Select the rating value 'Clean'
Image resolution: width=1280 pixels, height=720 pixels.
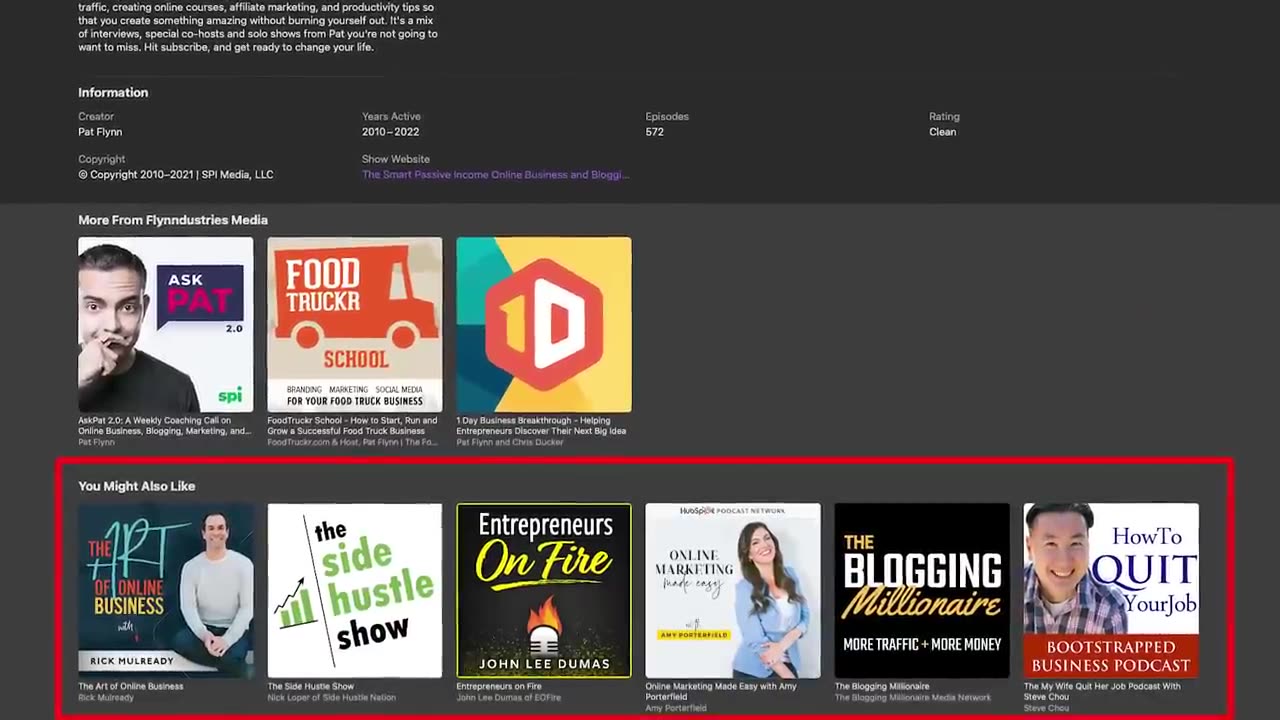pos(942,132)
